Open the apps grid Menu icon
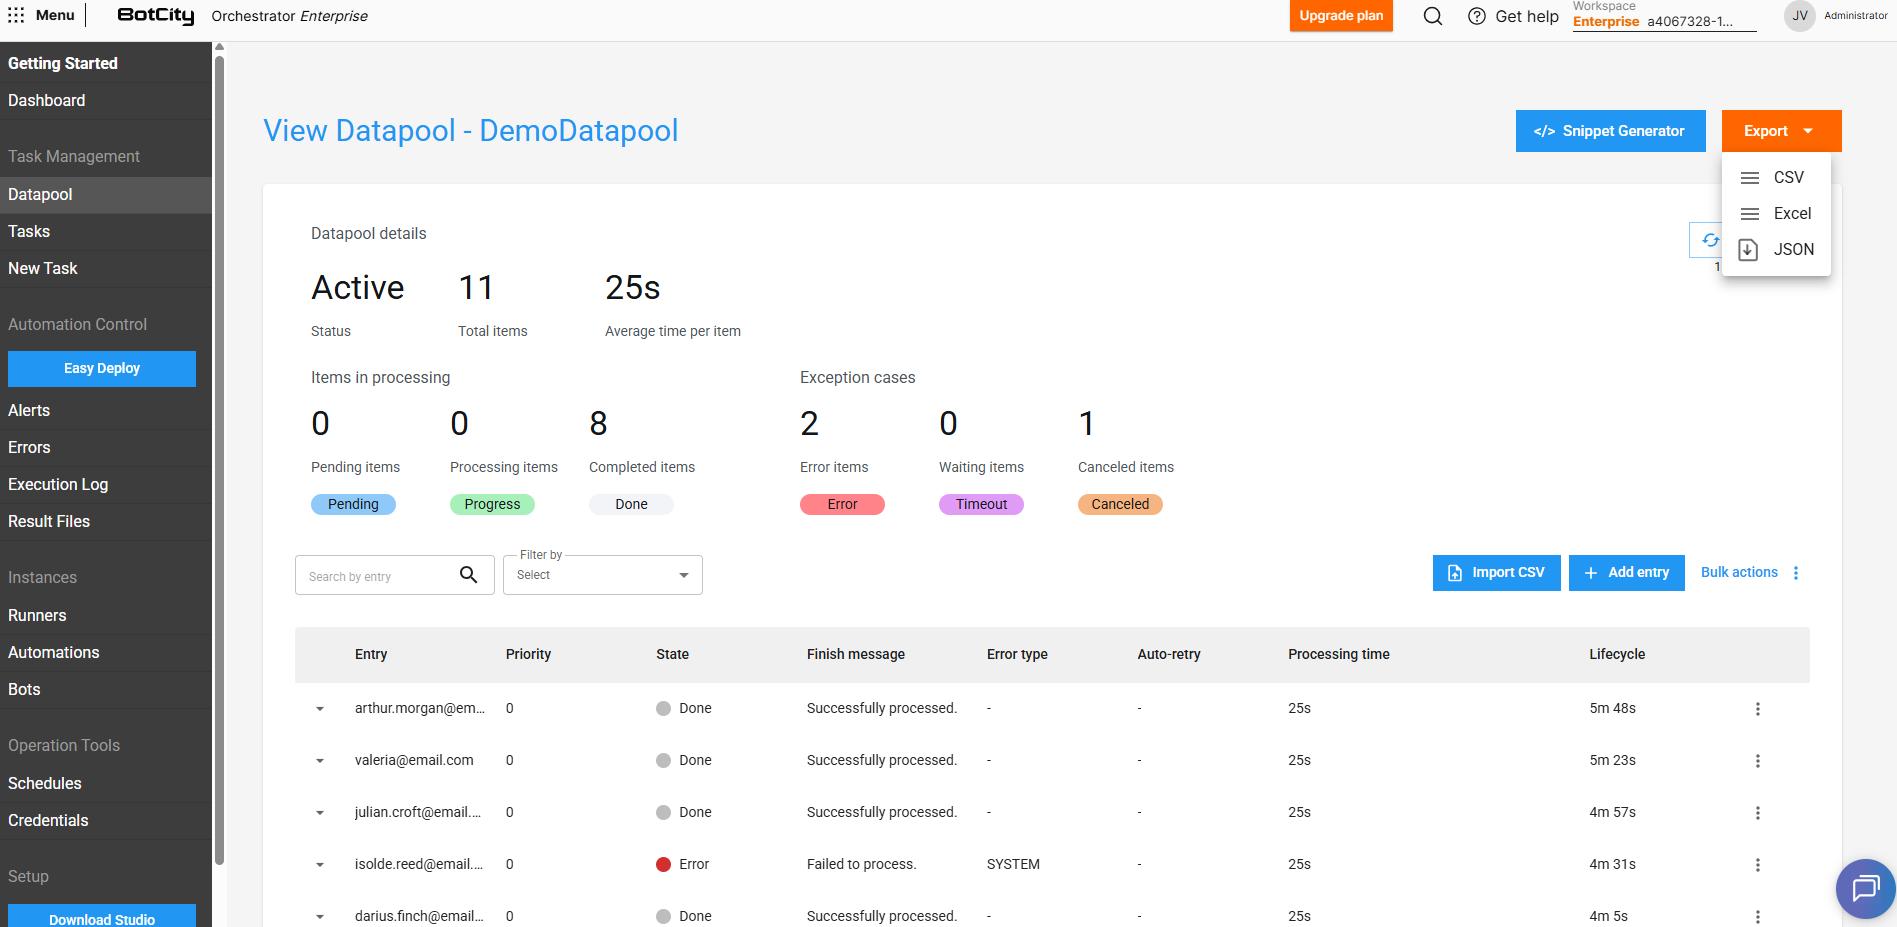The height and width of the screenshot is (927, 1897). tap(16, 15)
